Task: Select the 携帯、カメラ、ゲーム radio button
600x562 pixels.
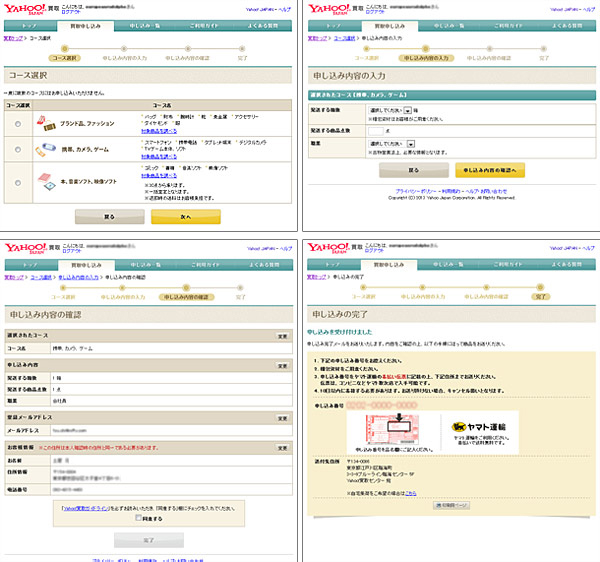Action: (x=18, y=152)
